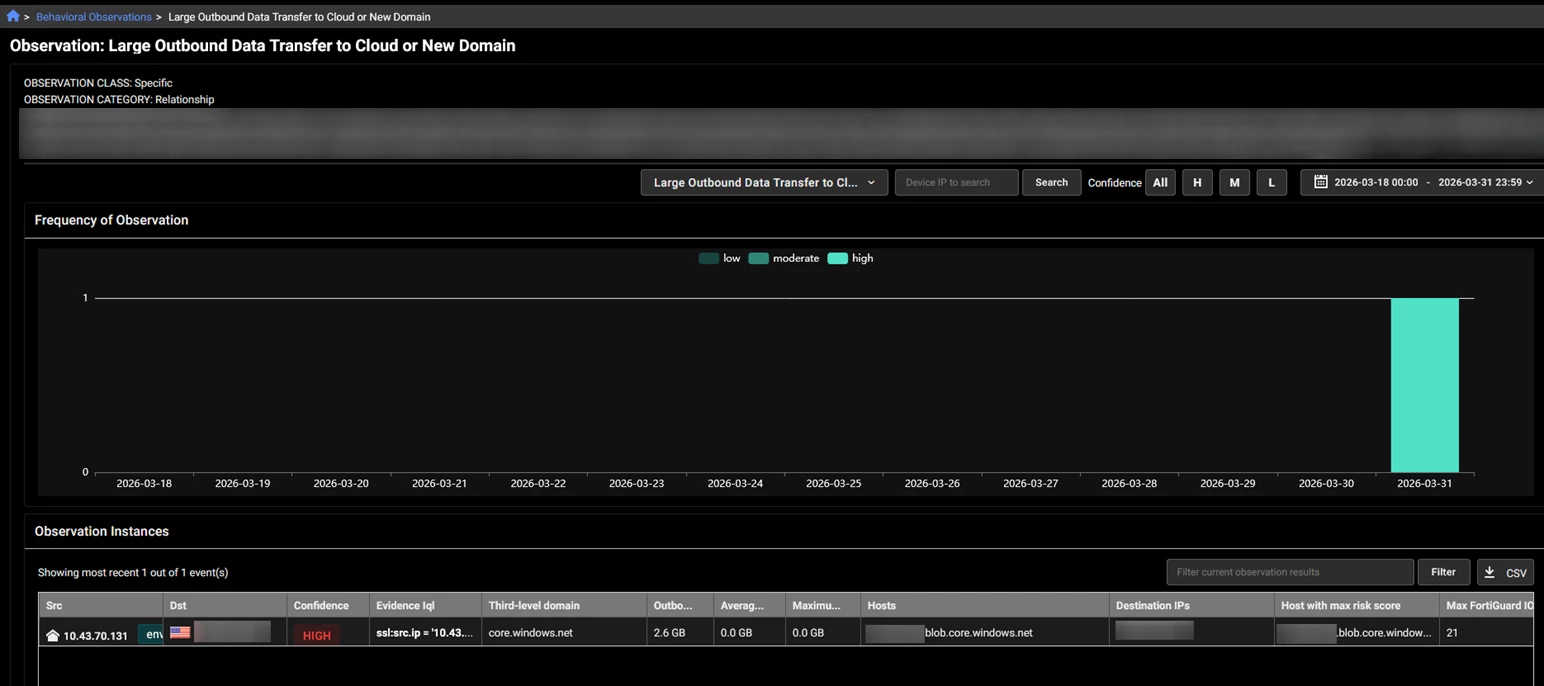Click the calendar icon in date range
The height and width of the screenshot is (686, 1544).
[1320, 182]
